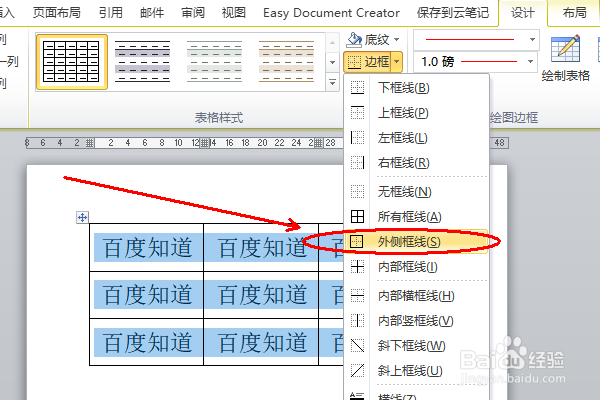Click the inside borders cross icon

tap(357, 266)
